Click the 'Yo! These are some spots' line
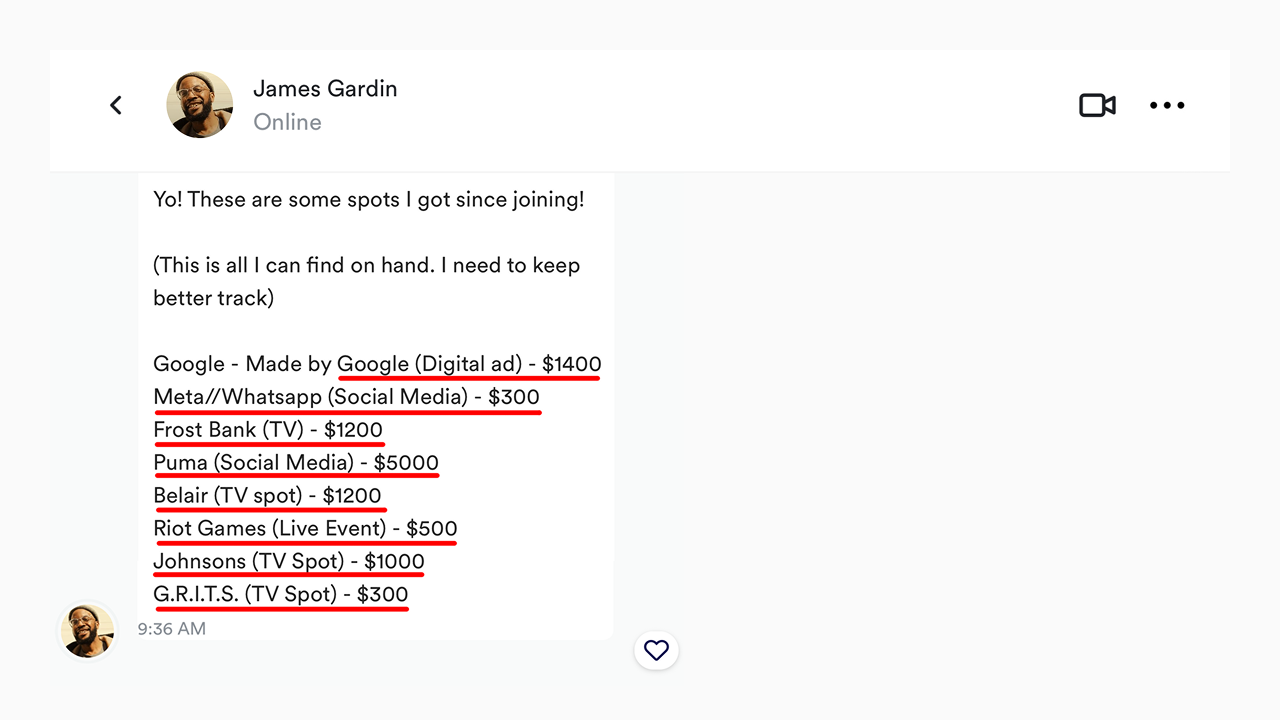 (368, 200)
